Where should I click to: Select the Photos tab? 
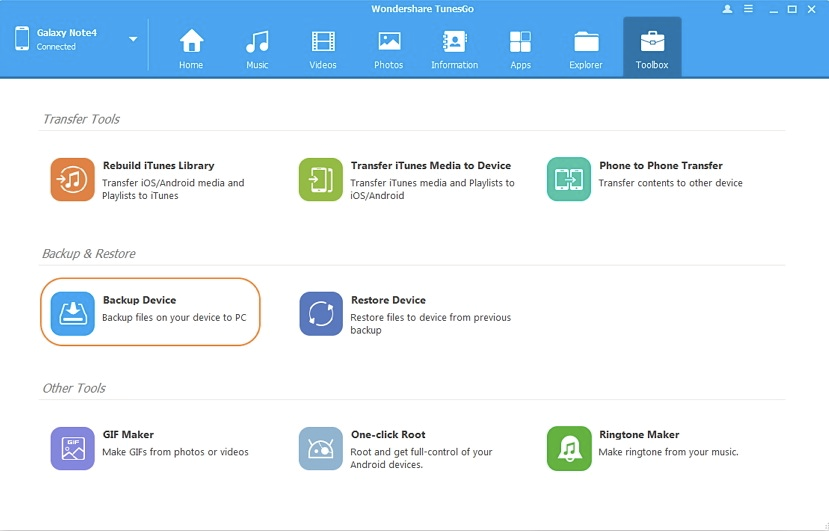pyautogui.click(x=389, y=48)
